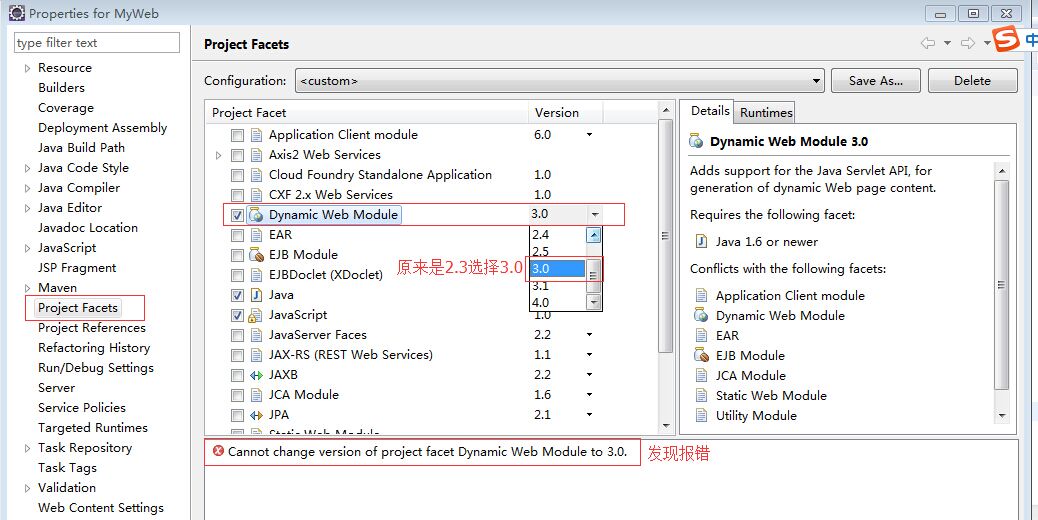The image size is (1038, 520).
Task: Open Deployment Assembly settings page
Action: tap(102, 128)
